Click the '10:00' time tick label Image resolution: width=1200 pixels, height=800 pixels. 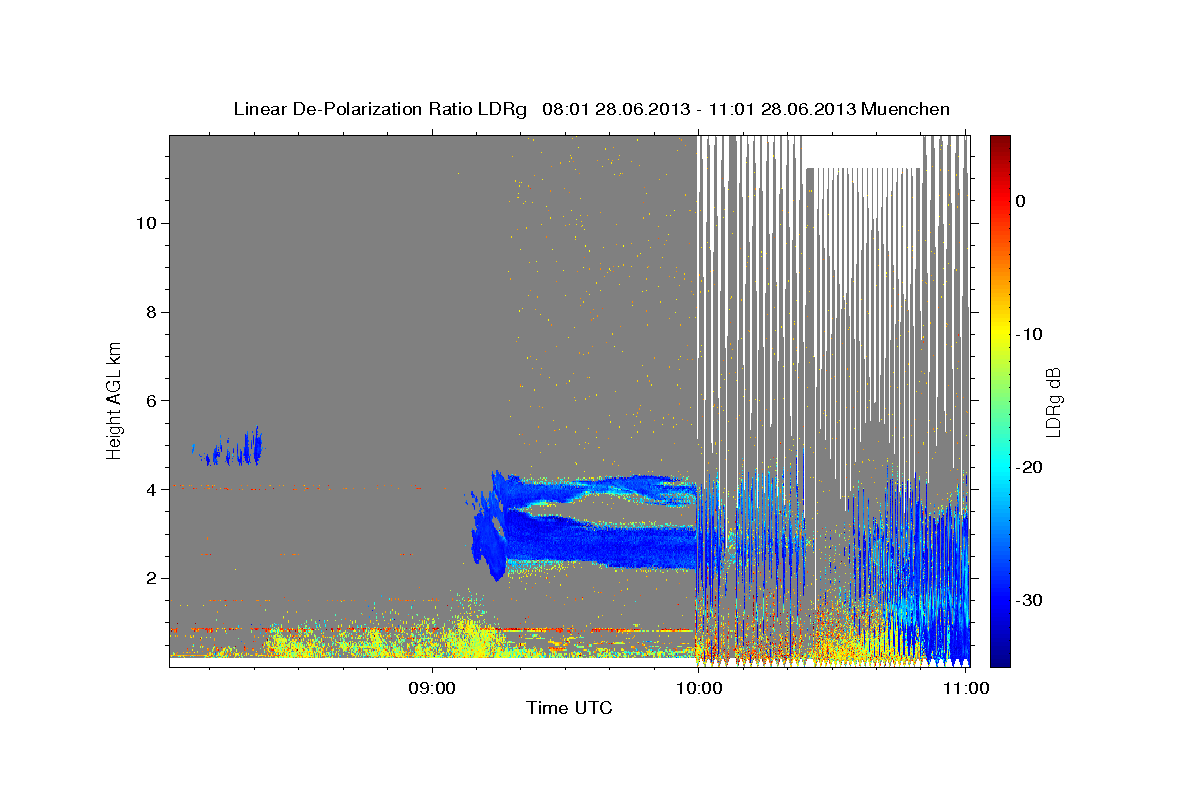click(x=699, y=688)
